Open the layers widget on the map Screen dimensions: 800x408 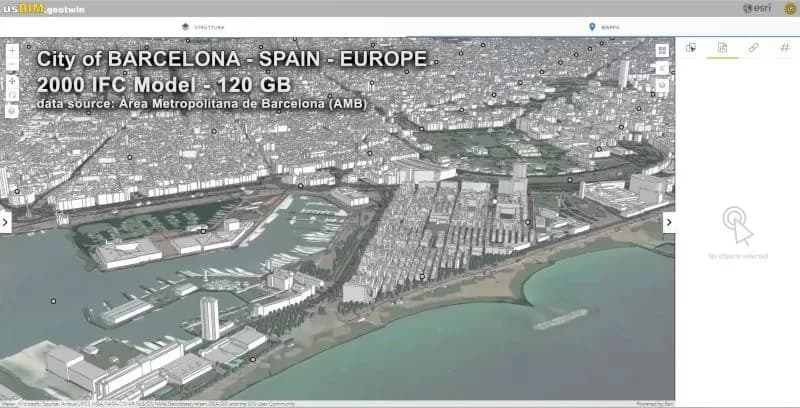(x=662, y=85)
